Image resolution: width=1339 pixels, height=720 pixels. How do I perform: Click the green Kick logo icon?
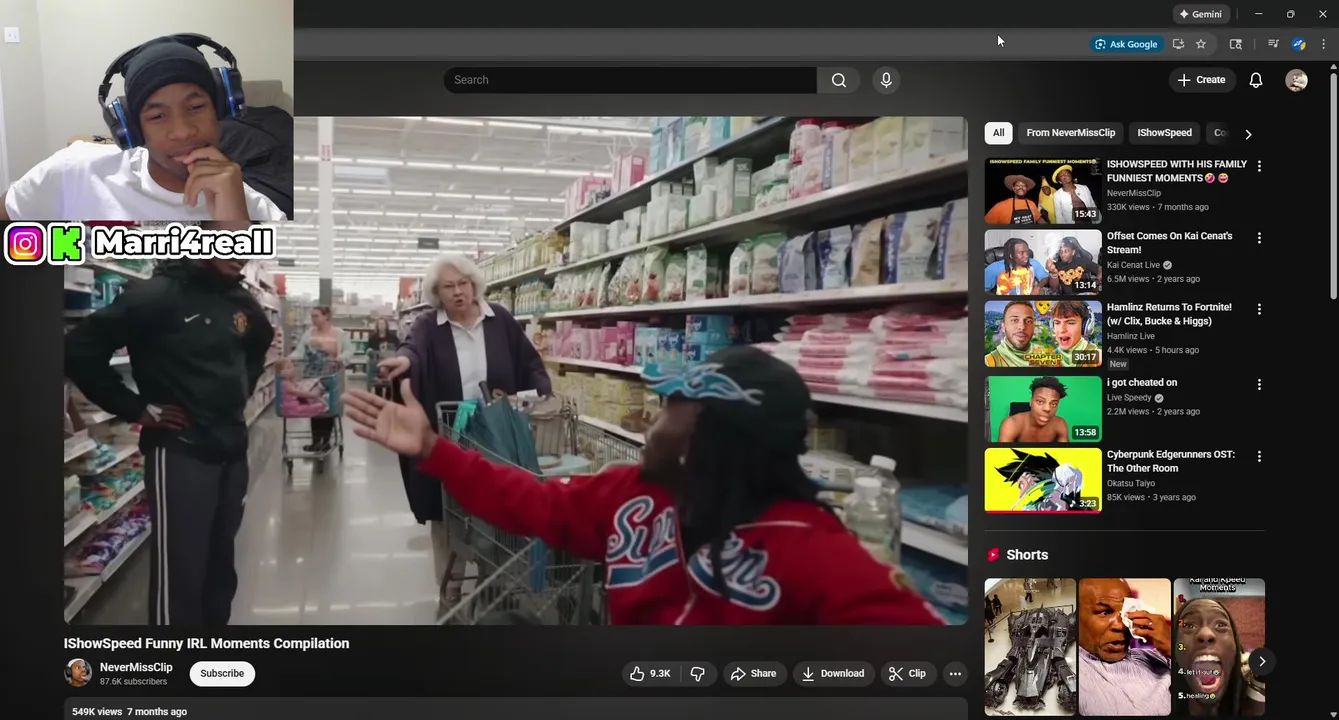66,244
